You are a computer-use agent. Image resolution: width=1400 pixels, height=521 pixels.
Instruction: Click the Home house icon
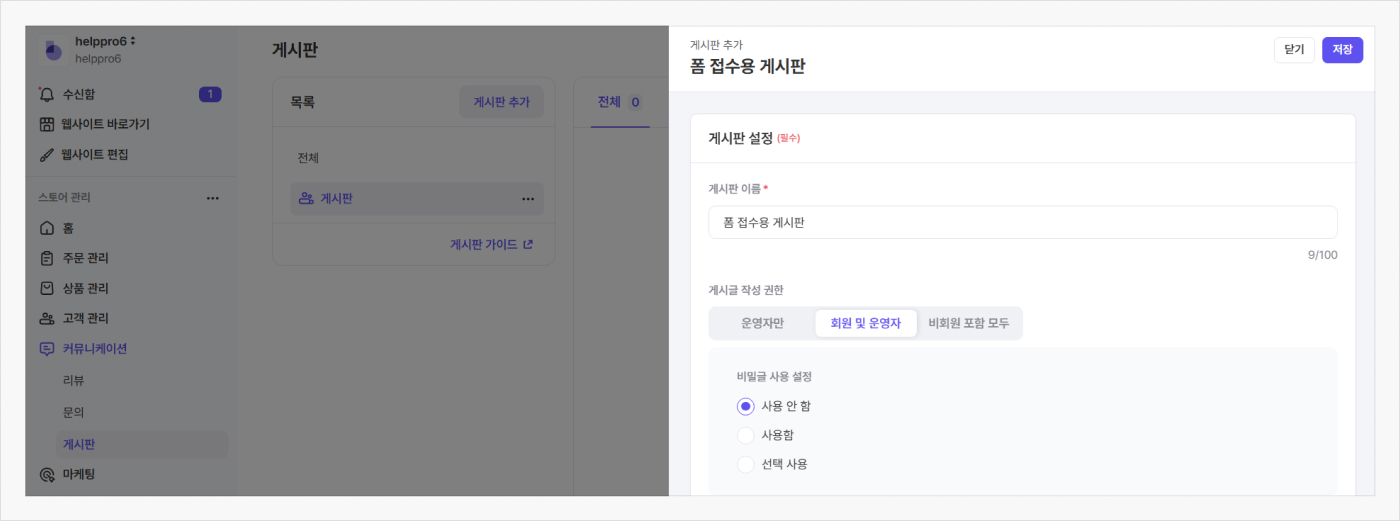pyautogui.click(x=46, y=228)
